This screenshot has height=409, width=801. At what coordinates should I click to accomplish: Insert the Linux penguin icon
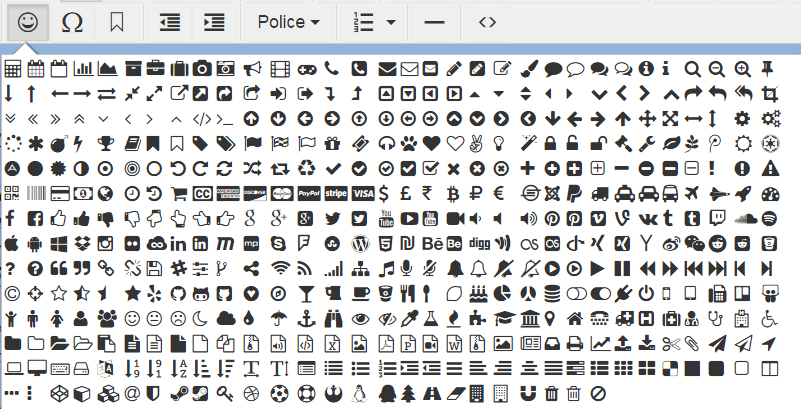360,393
